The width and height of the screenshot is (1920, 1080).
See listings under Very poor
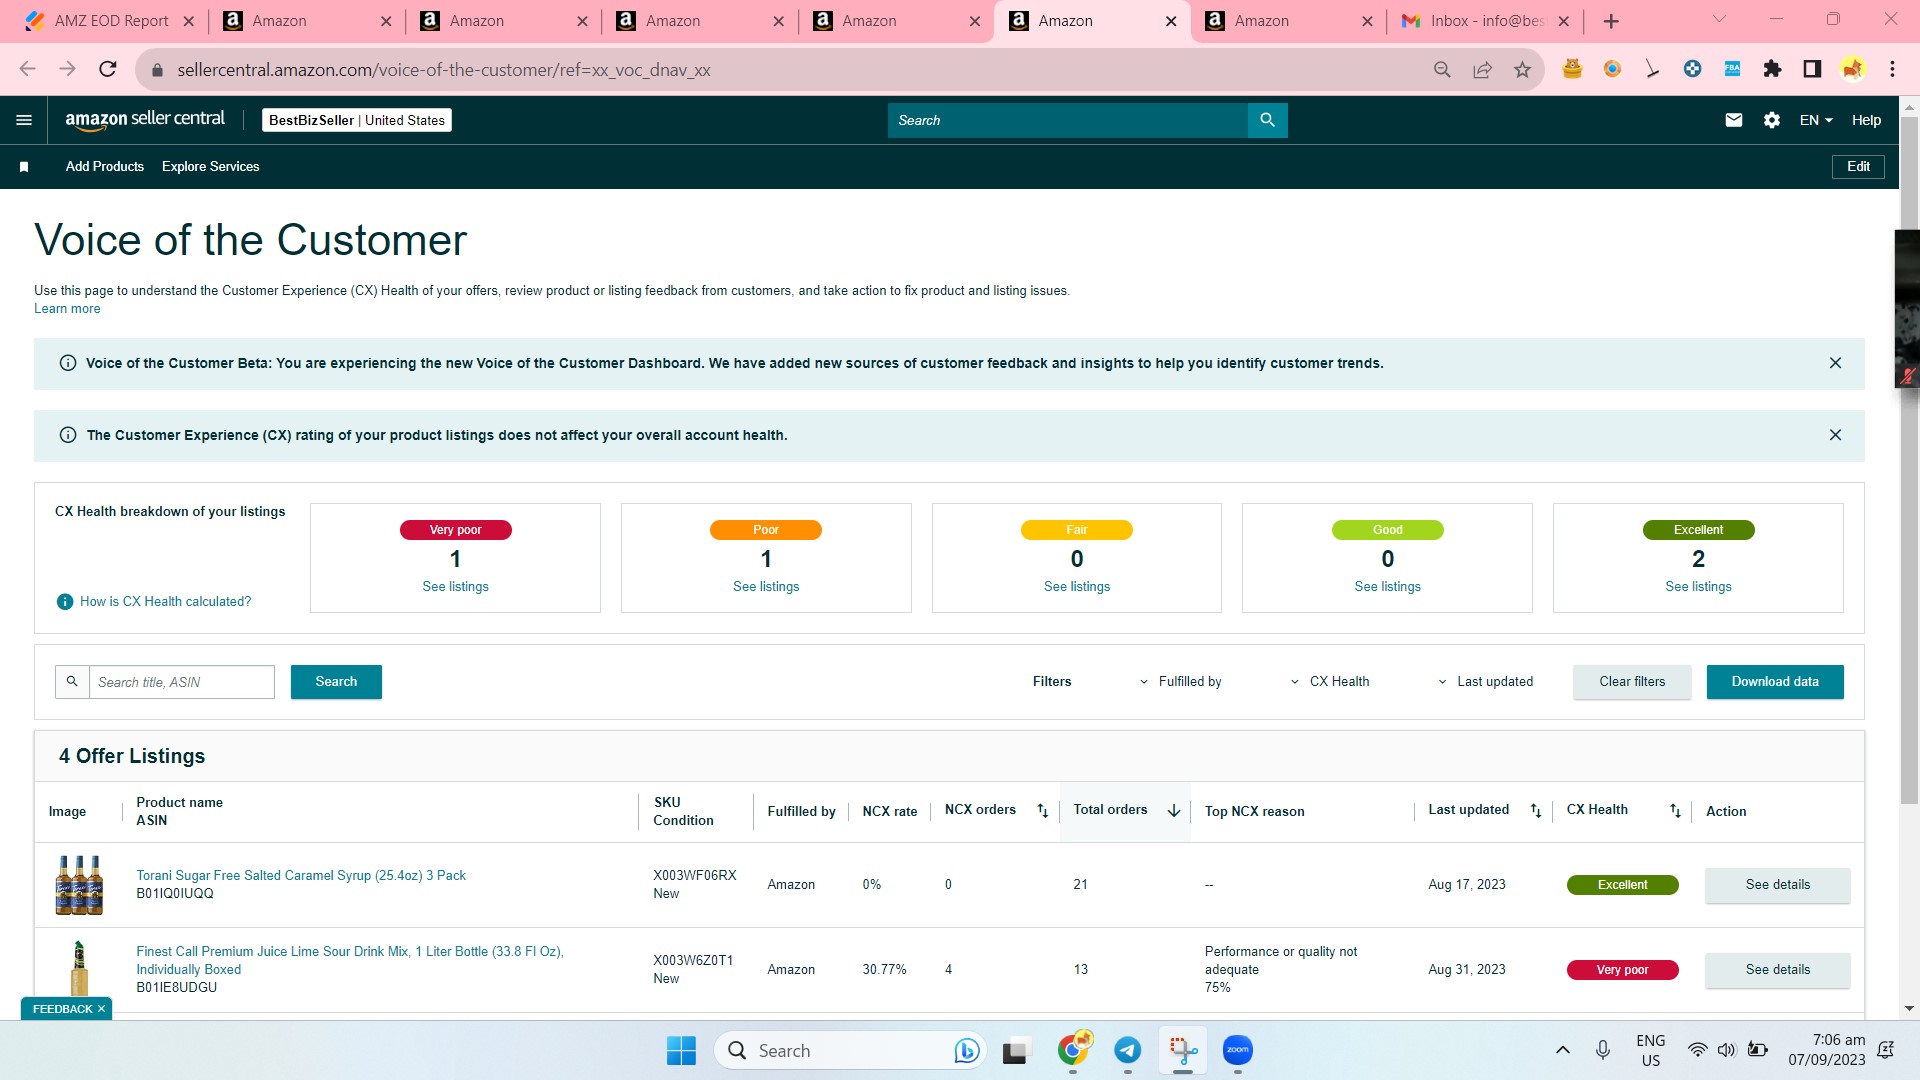coord(455,587)
